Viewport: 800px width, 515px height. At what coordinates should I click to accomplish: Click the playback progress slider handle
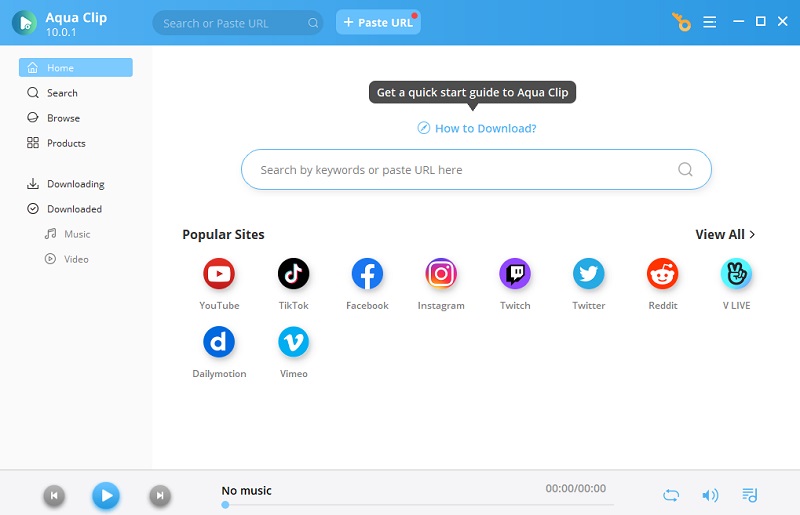pos(225,505)
